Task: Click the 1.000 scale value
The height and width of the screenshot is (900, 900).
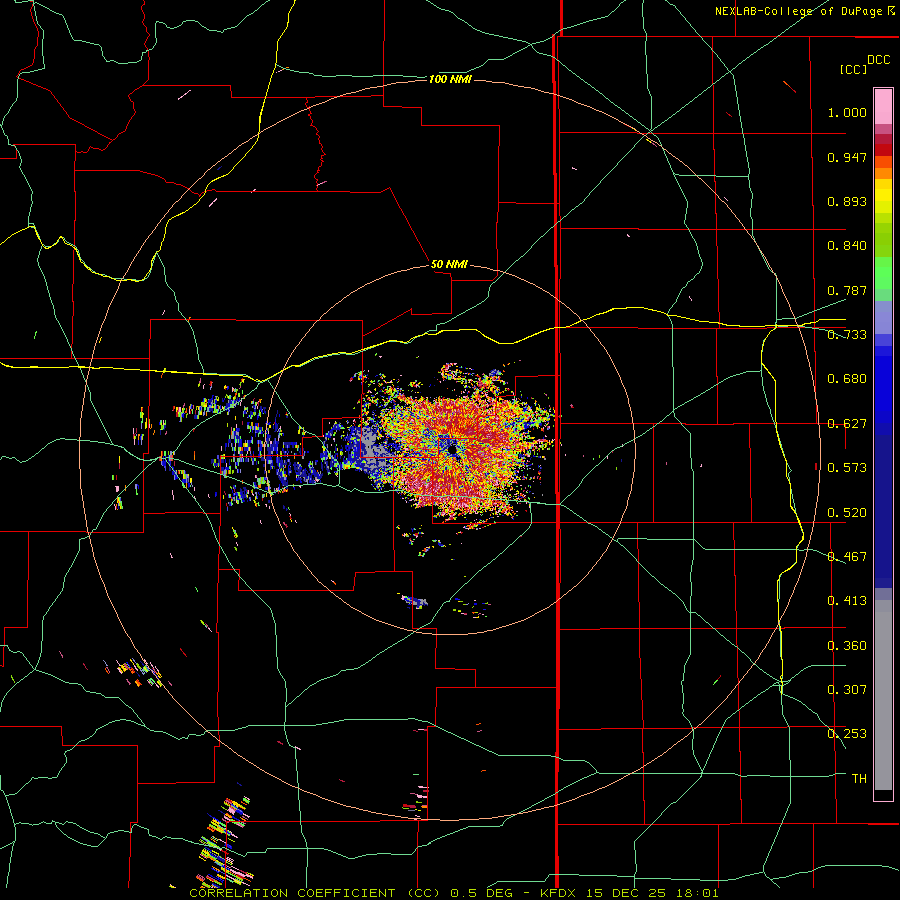Action: [847, 112]
